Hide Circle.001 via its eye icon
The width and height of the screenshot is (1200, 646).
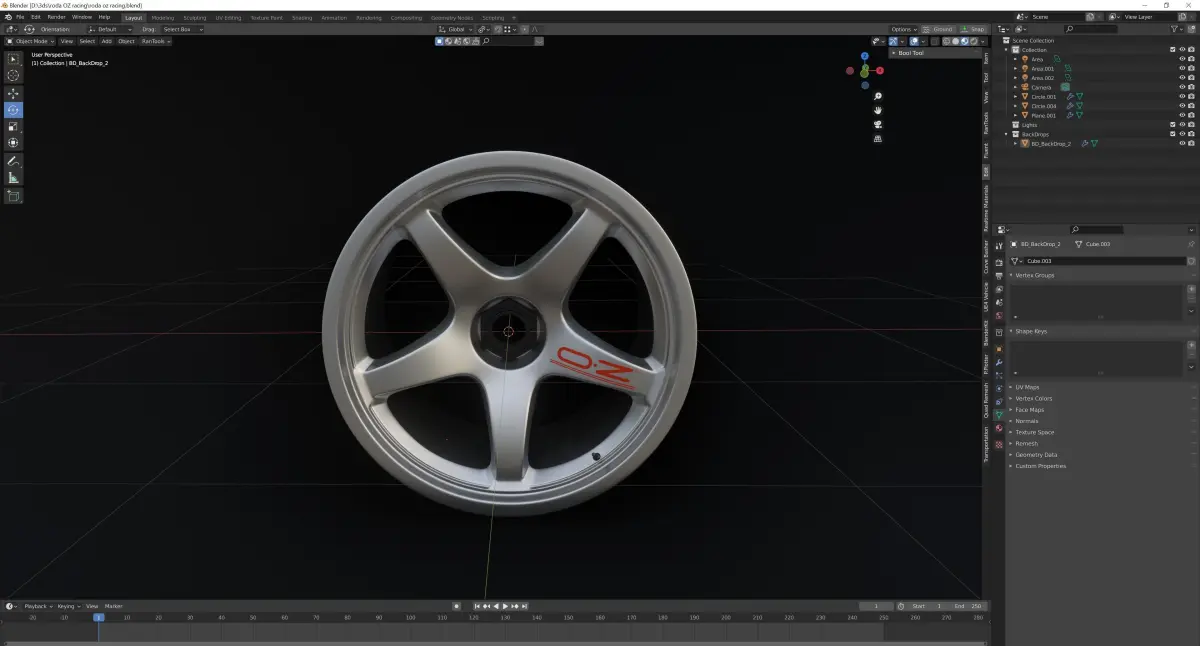pyautogui.click(x=1182, y=97)
